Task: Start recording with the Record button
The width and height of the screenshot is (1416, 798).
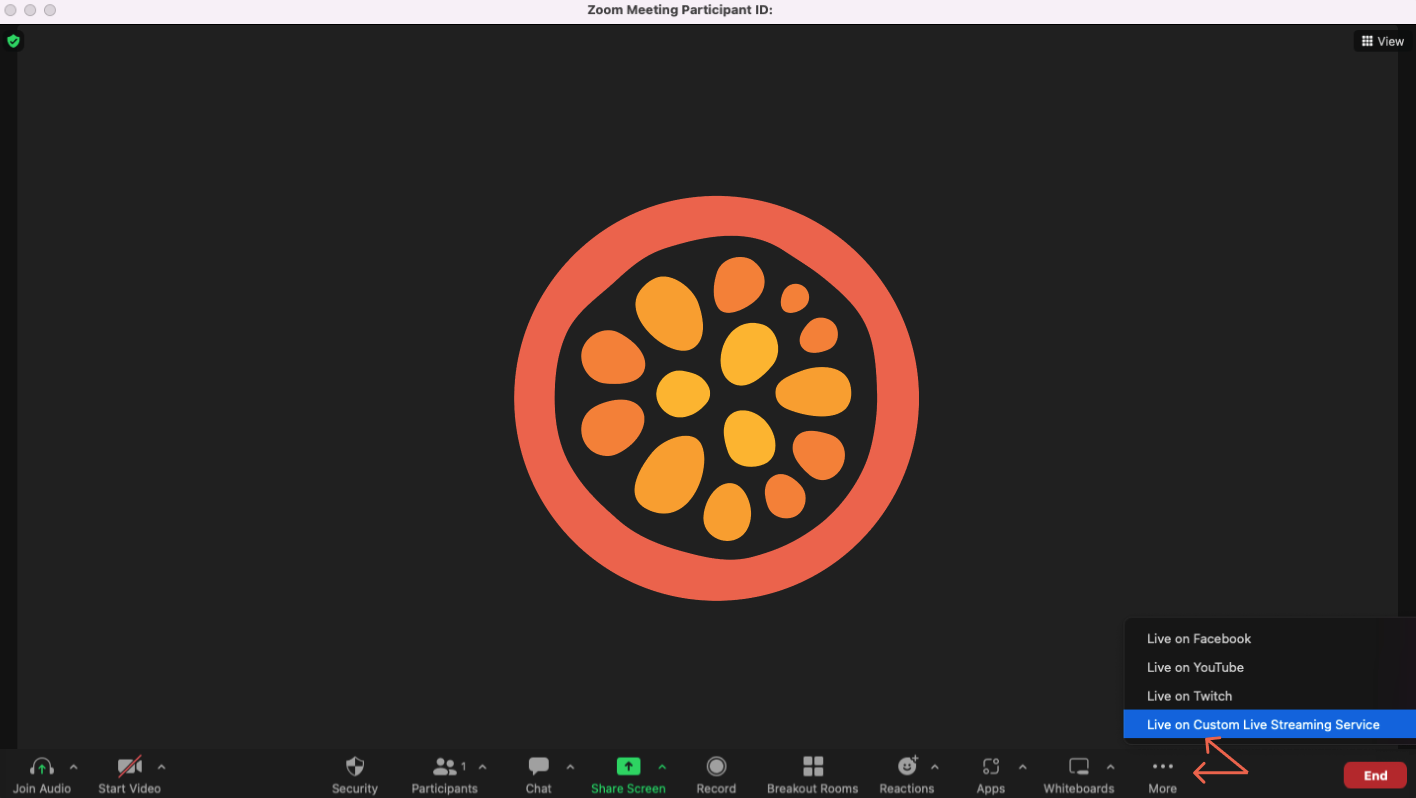Action: click(x=716, y=767)
